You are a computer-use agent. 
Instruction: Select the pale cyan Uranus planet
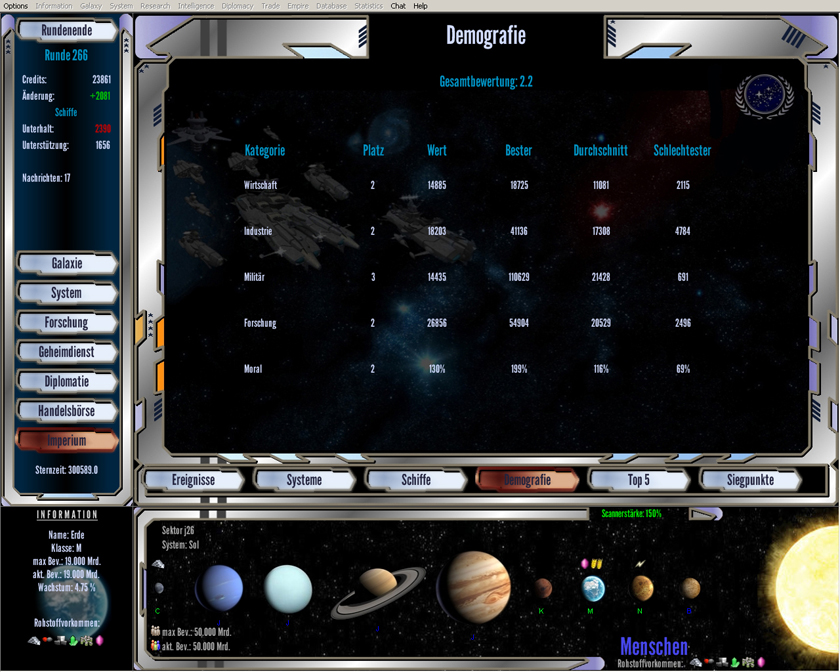click(x=288, y=588)
